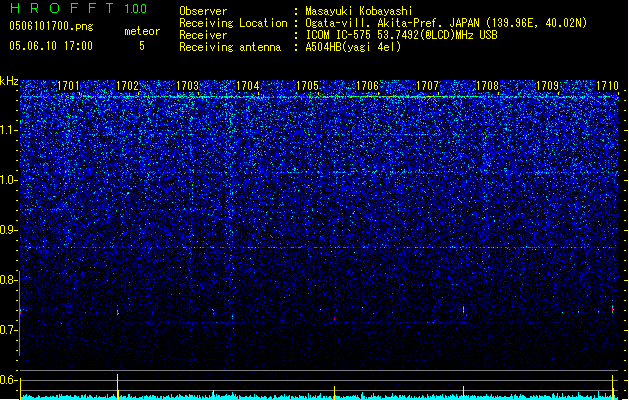The height and width of the screenshot is (400, 629).
Task: Click the 1707 time marker
Action: click(428, 86)
